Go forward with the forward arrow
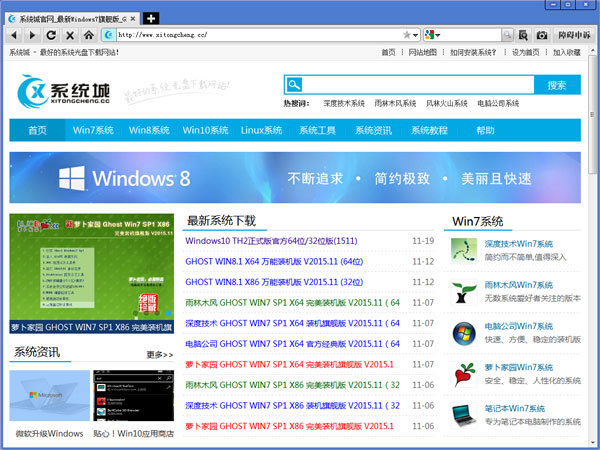Viewport: 600px width, 450px height. point(33,35)
